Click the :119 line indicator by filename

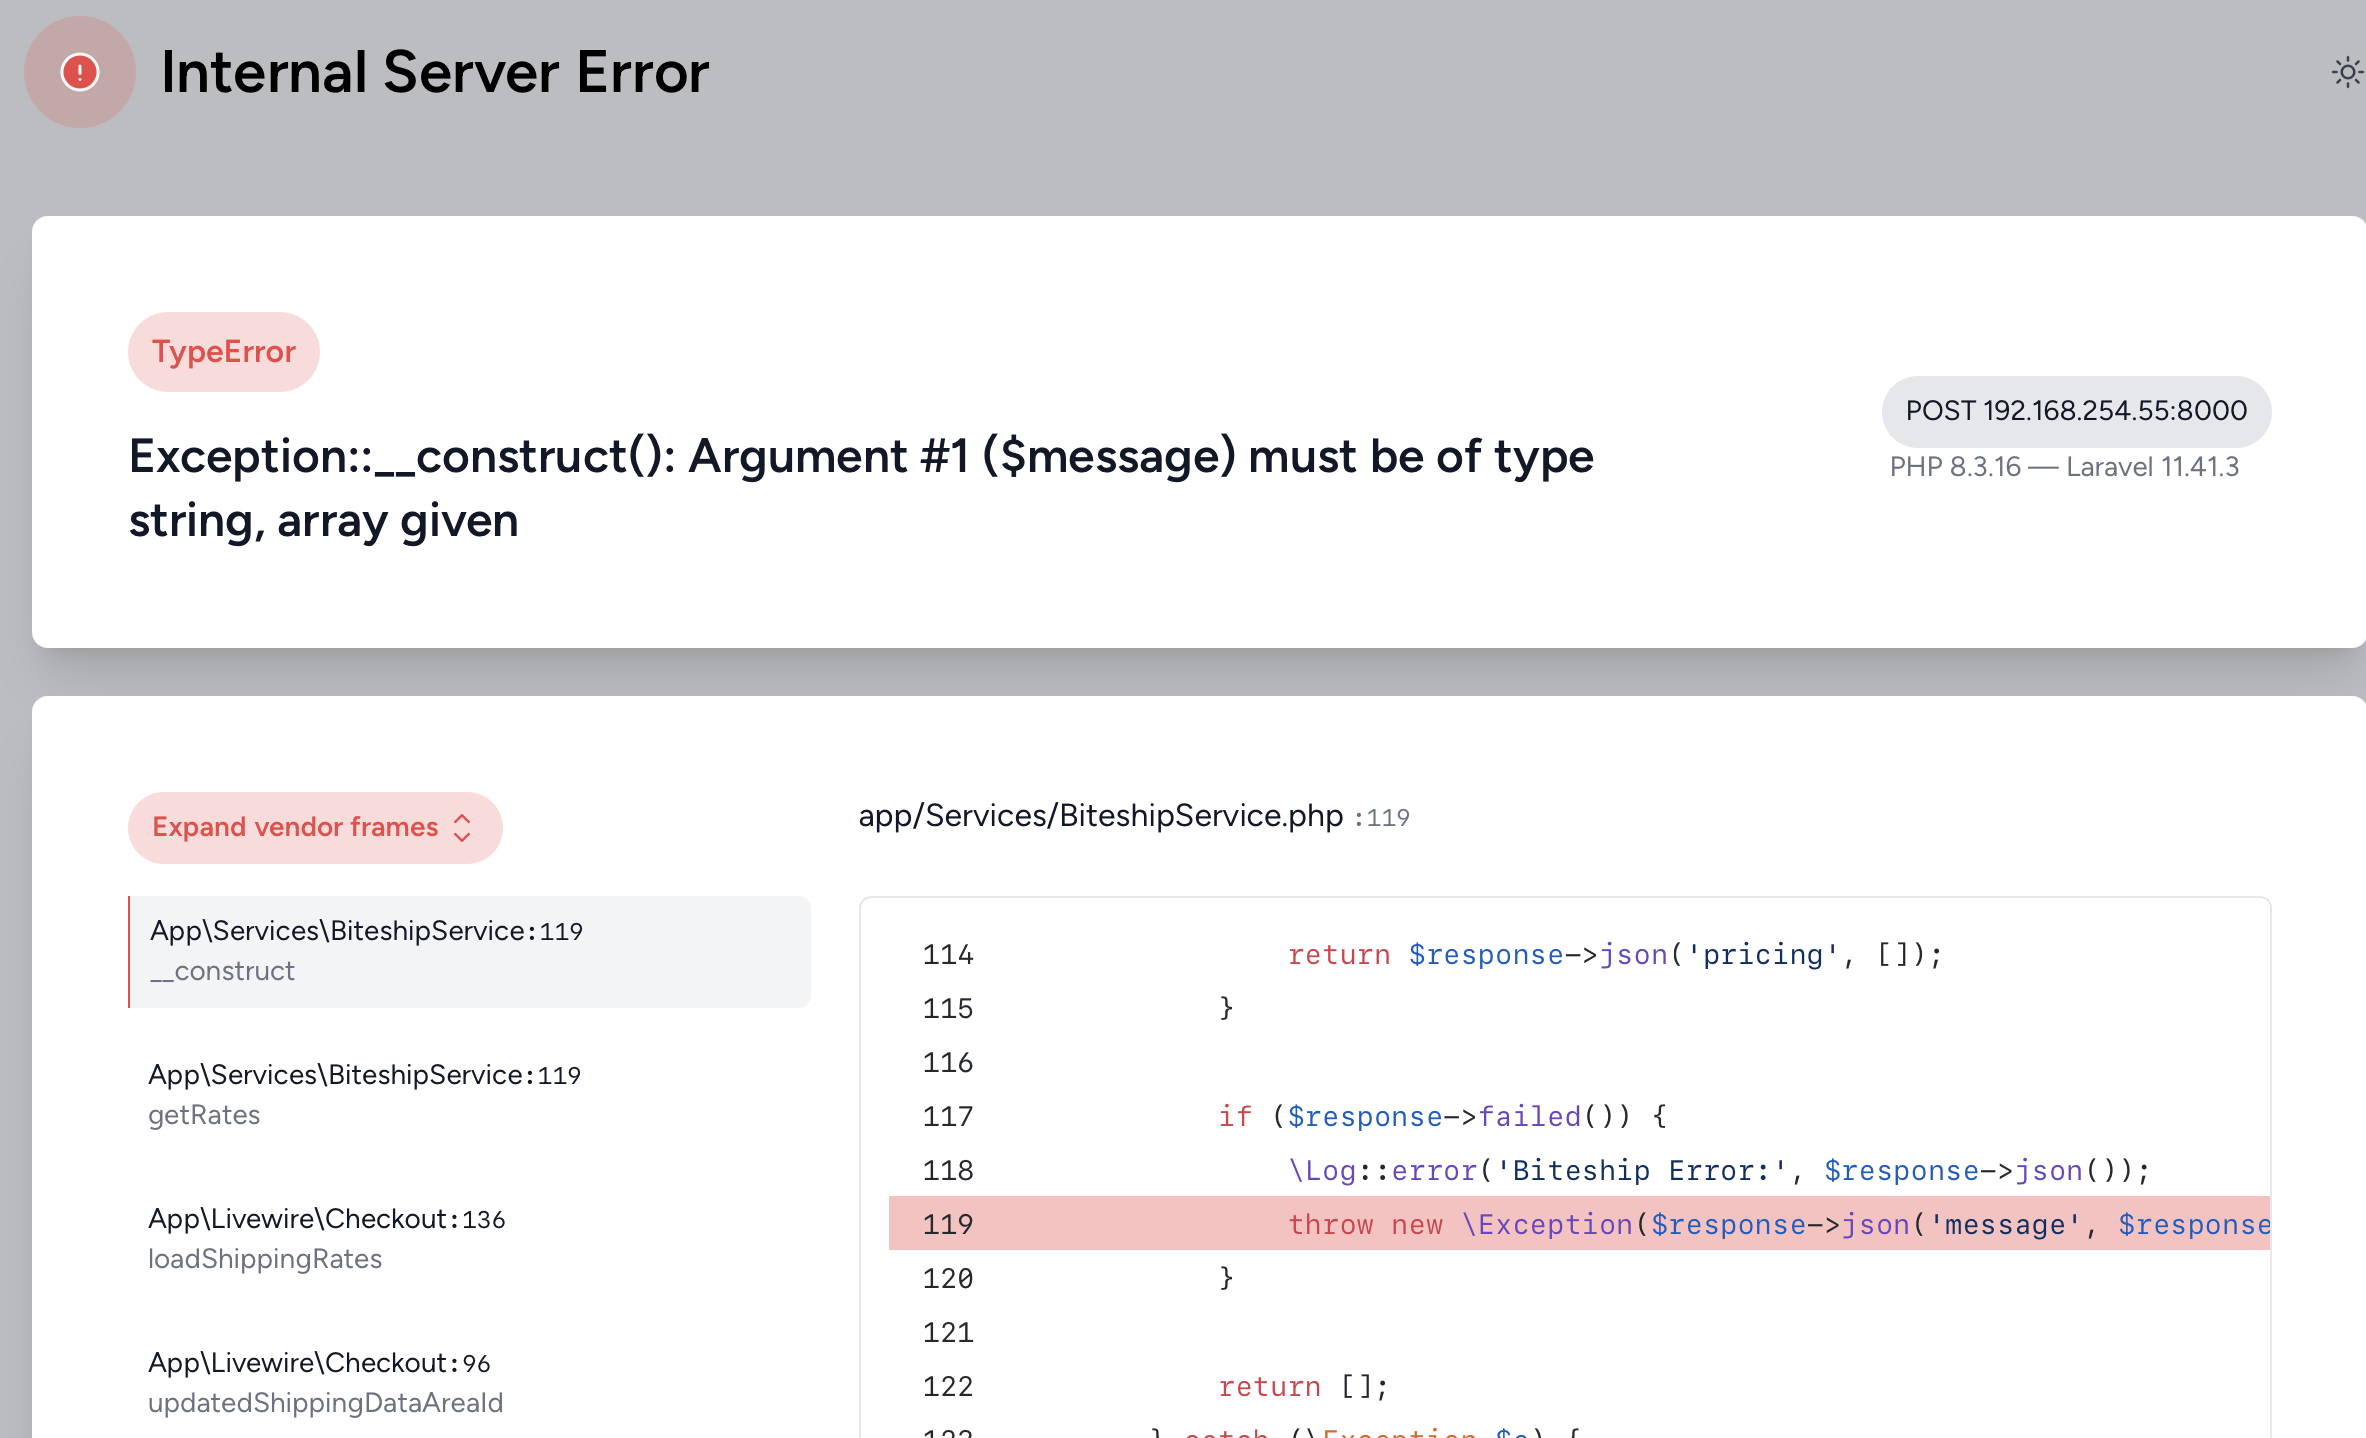(x=1384, y=818)
